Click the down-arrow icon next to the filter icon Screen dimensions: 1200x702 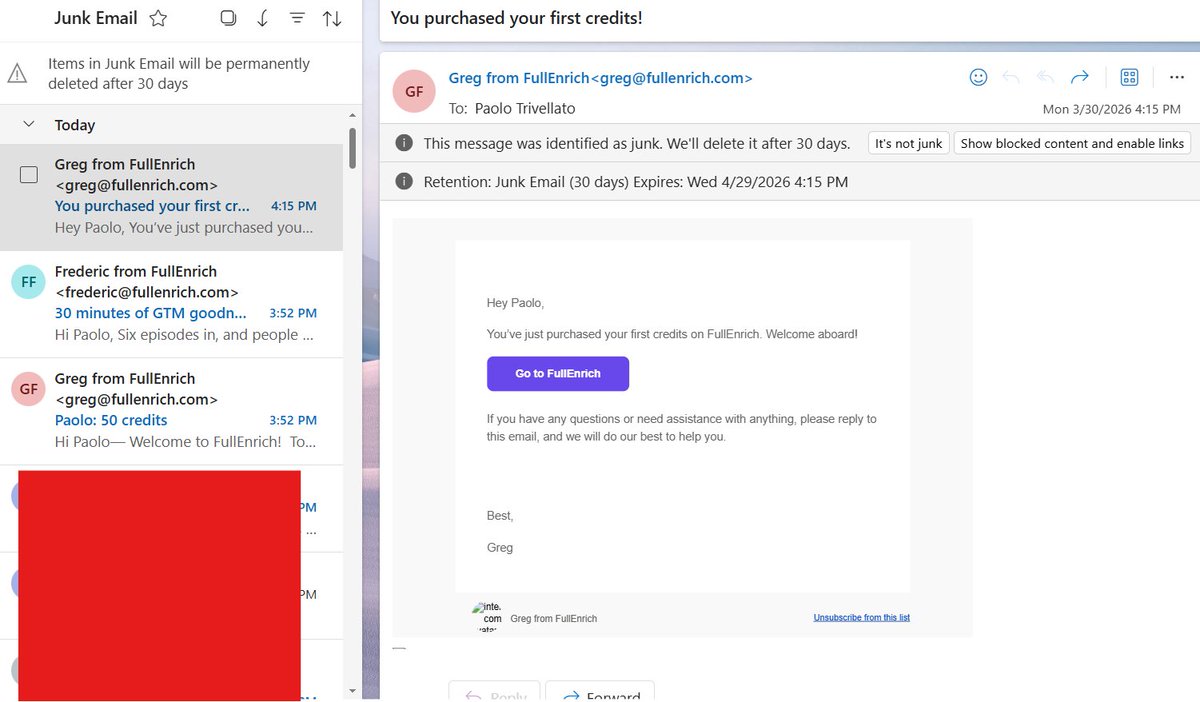click(x=263, y=18)
